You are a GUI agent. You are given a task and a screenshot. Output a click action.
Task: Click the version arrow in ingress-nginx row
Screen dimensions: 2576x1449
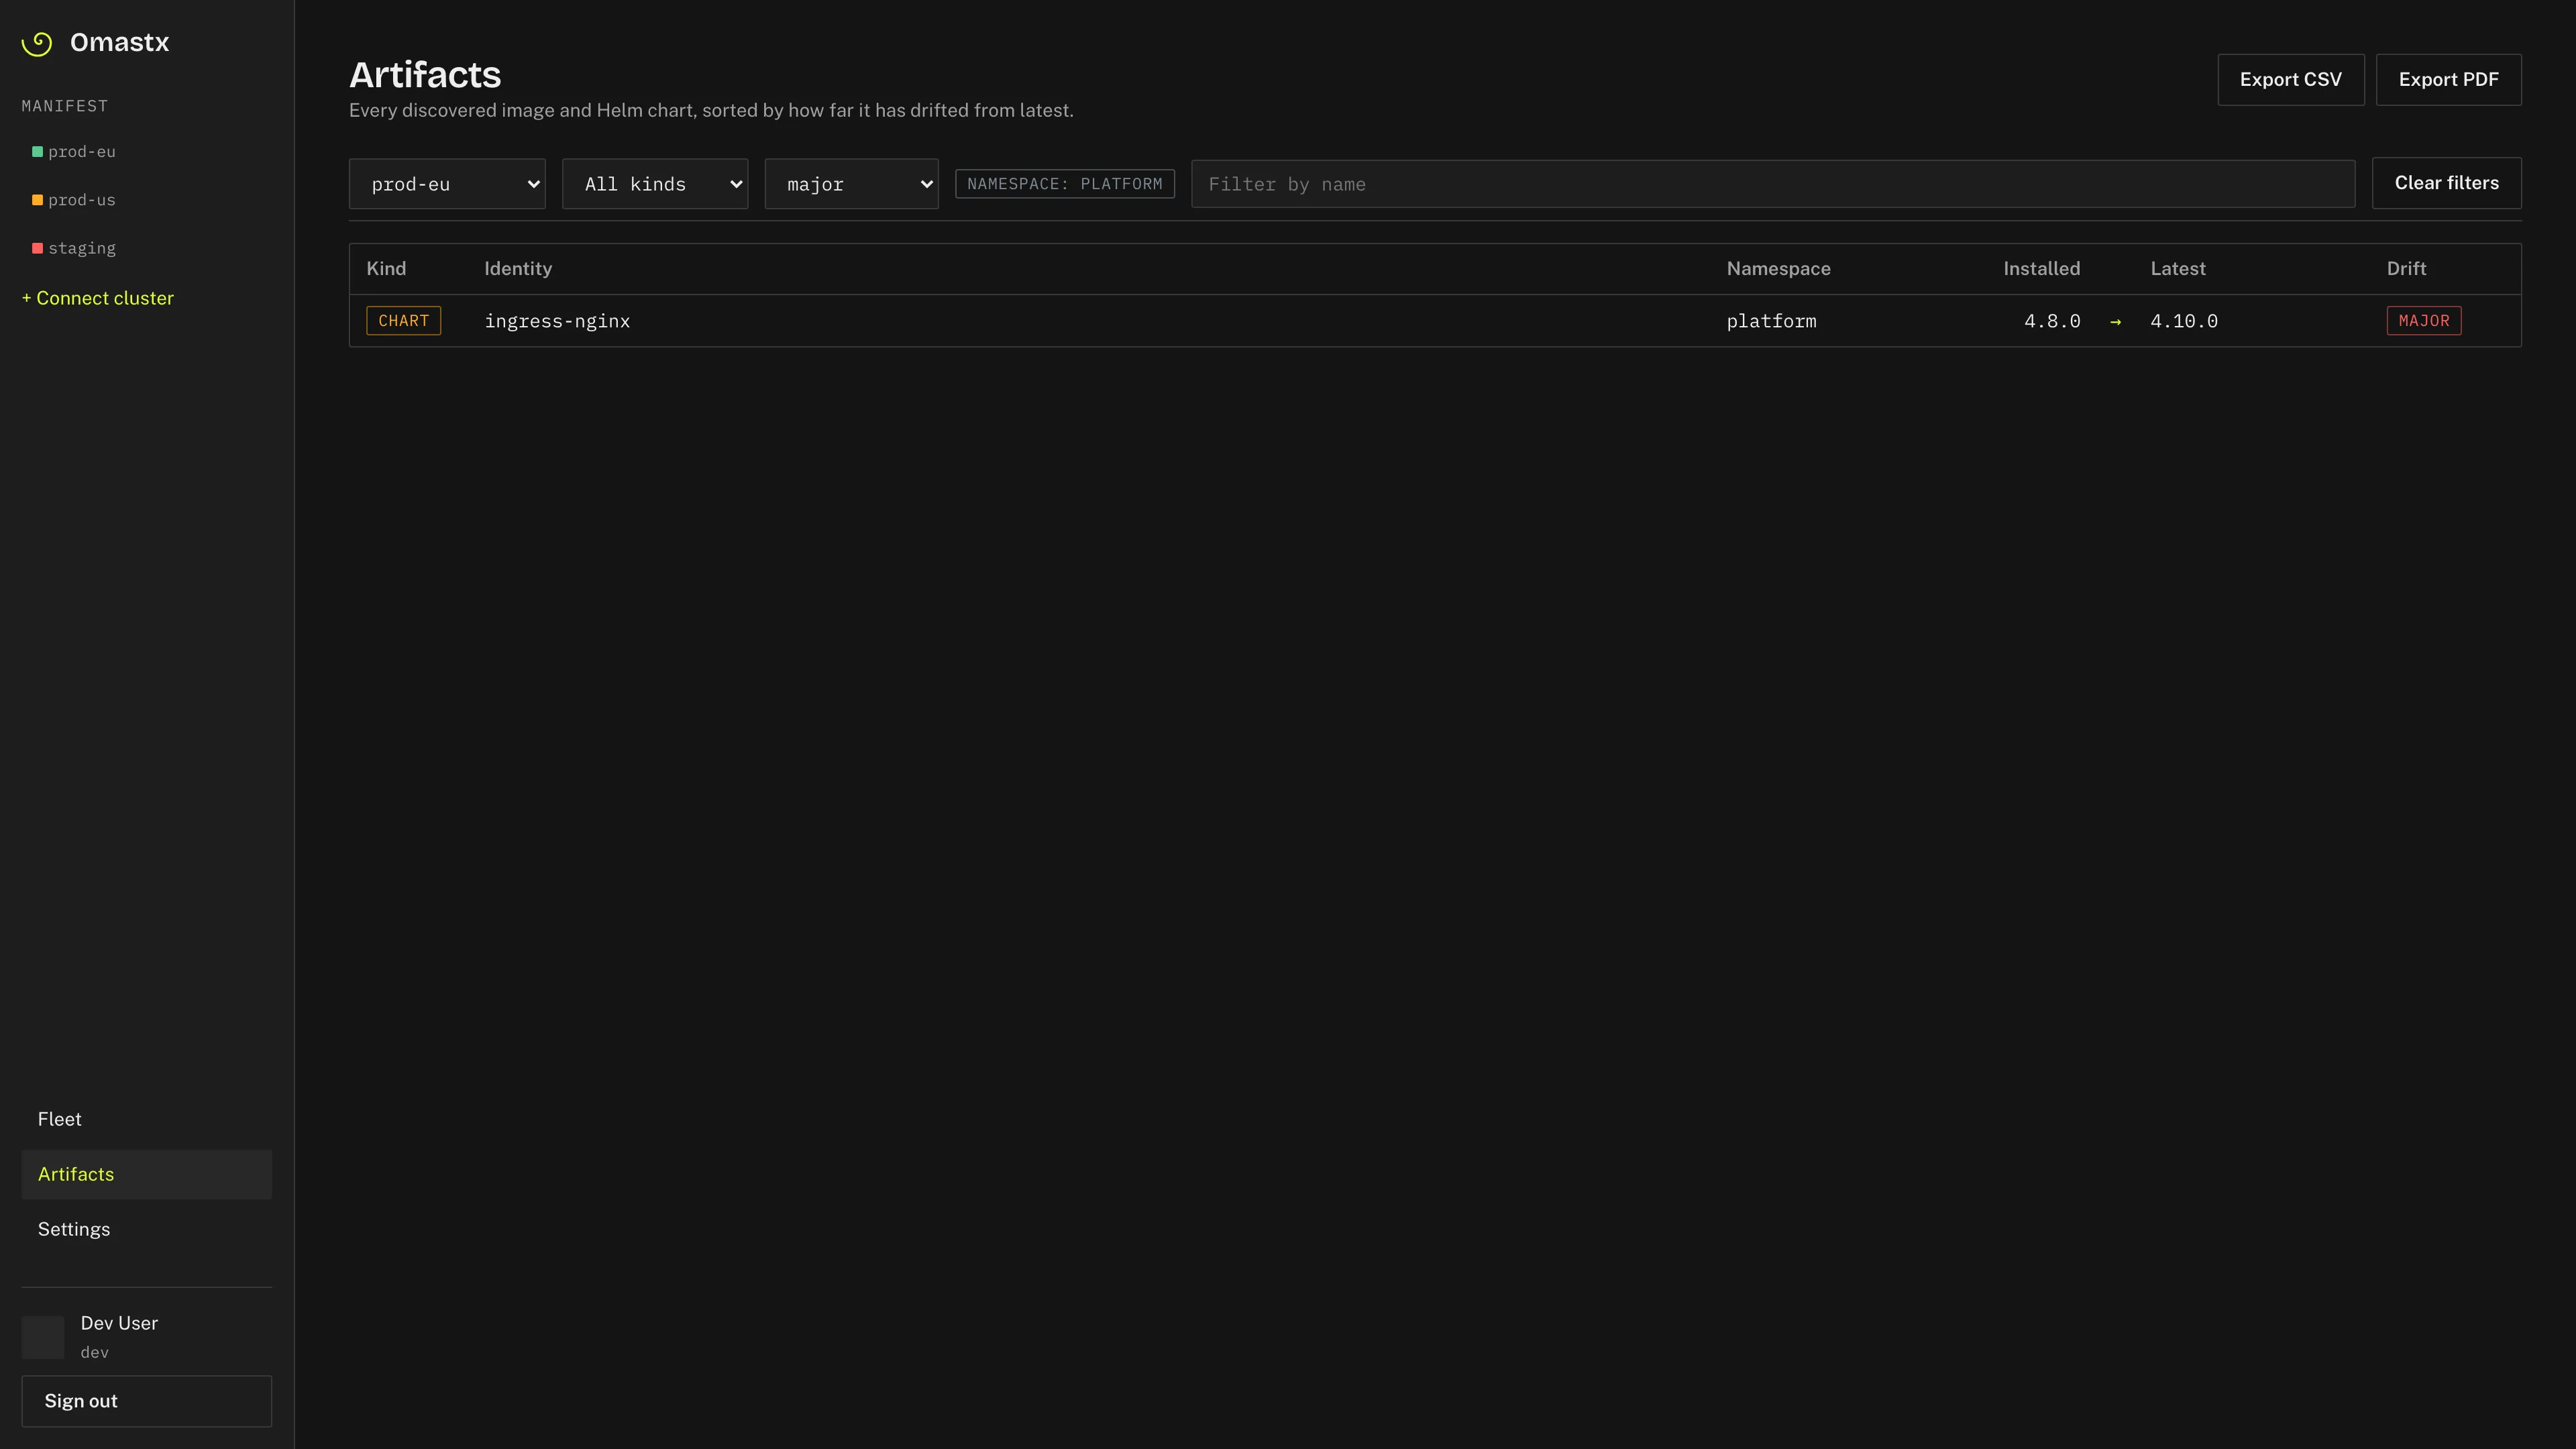2115,322
